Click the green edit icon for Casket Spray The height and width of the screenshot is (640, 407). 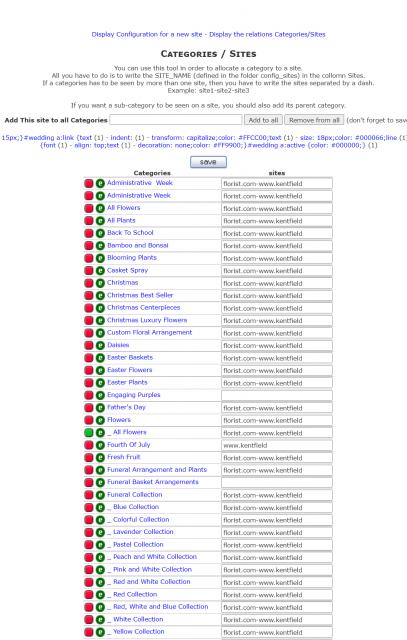pyautogui.click(x=100, y=271)
